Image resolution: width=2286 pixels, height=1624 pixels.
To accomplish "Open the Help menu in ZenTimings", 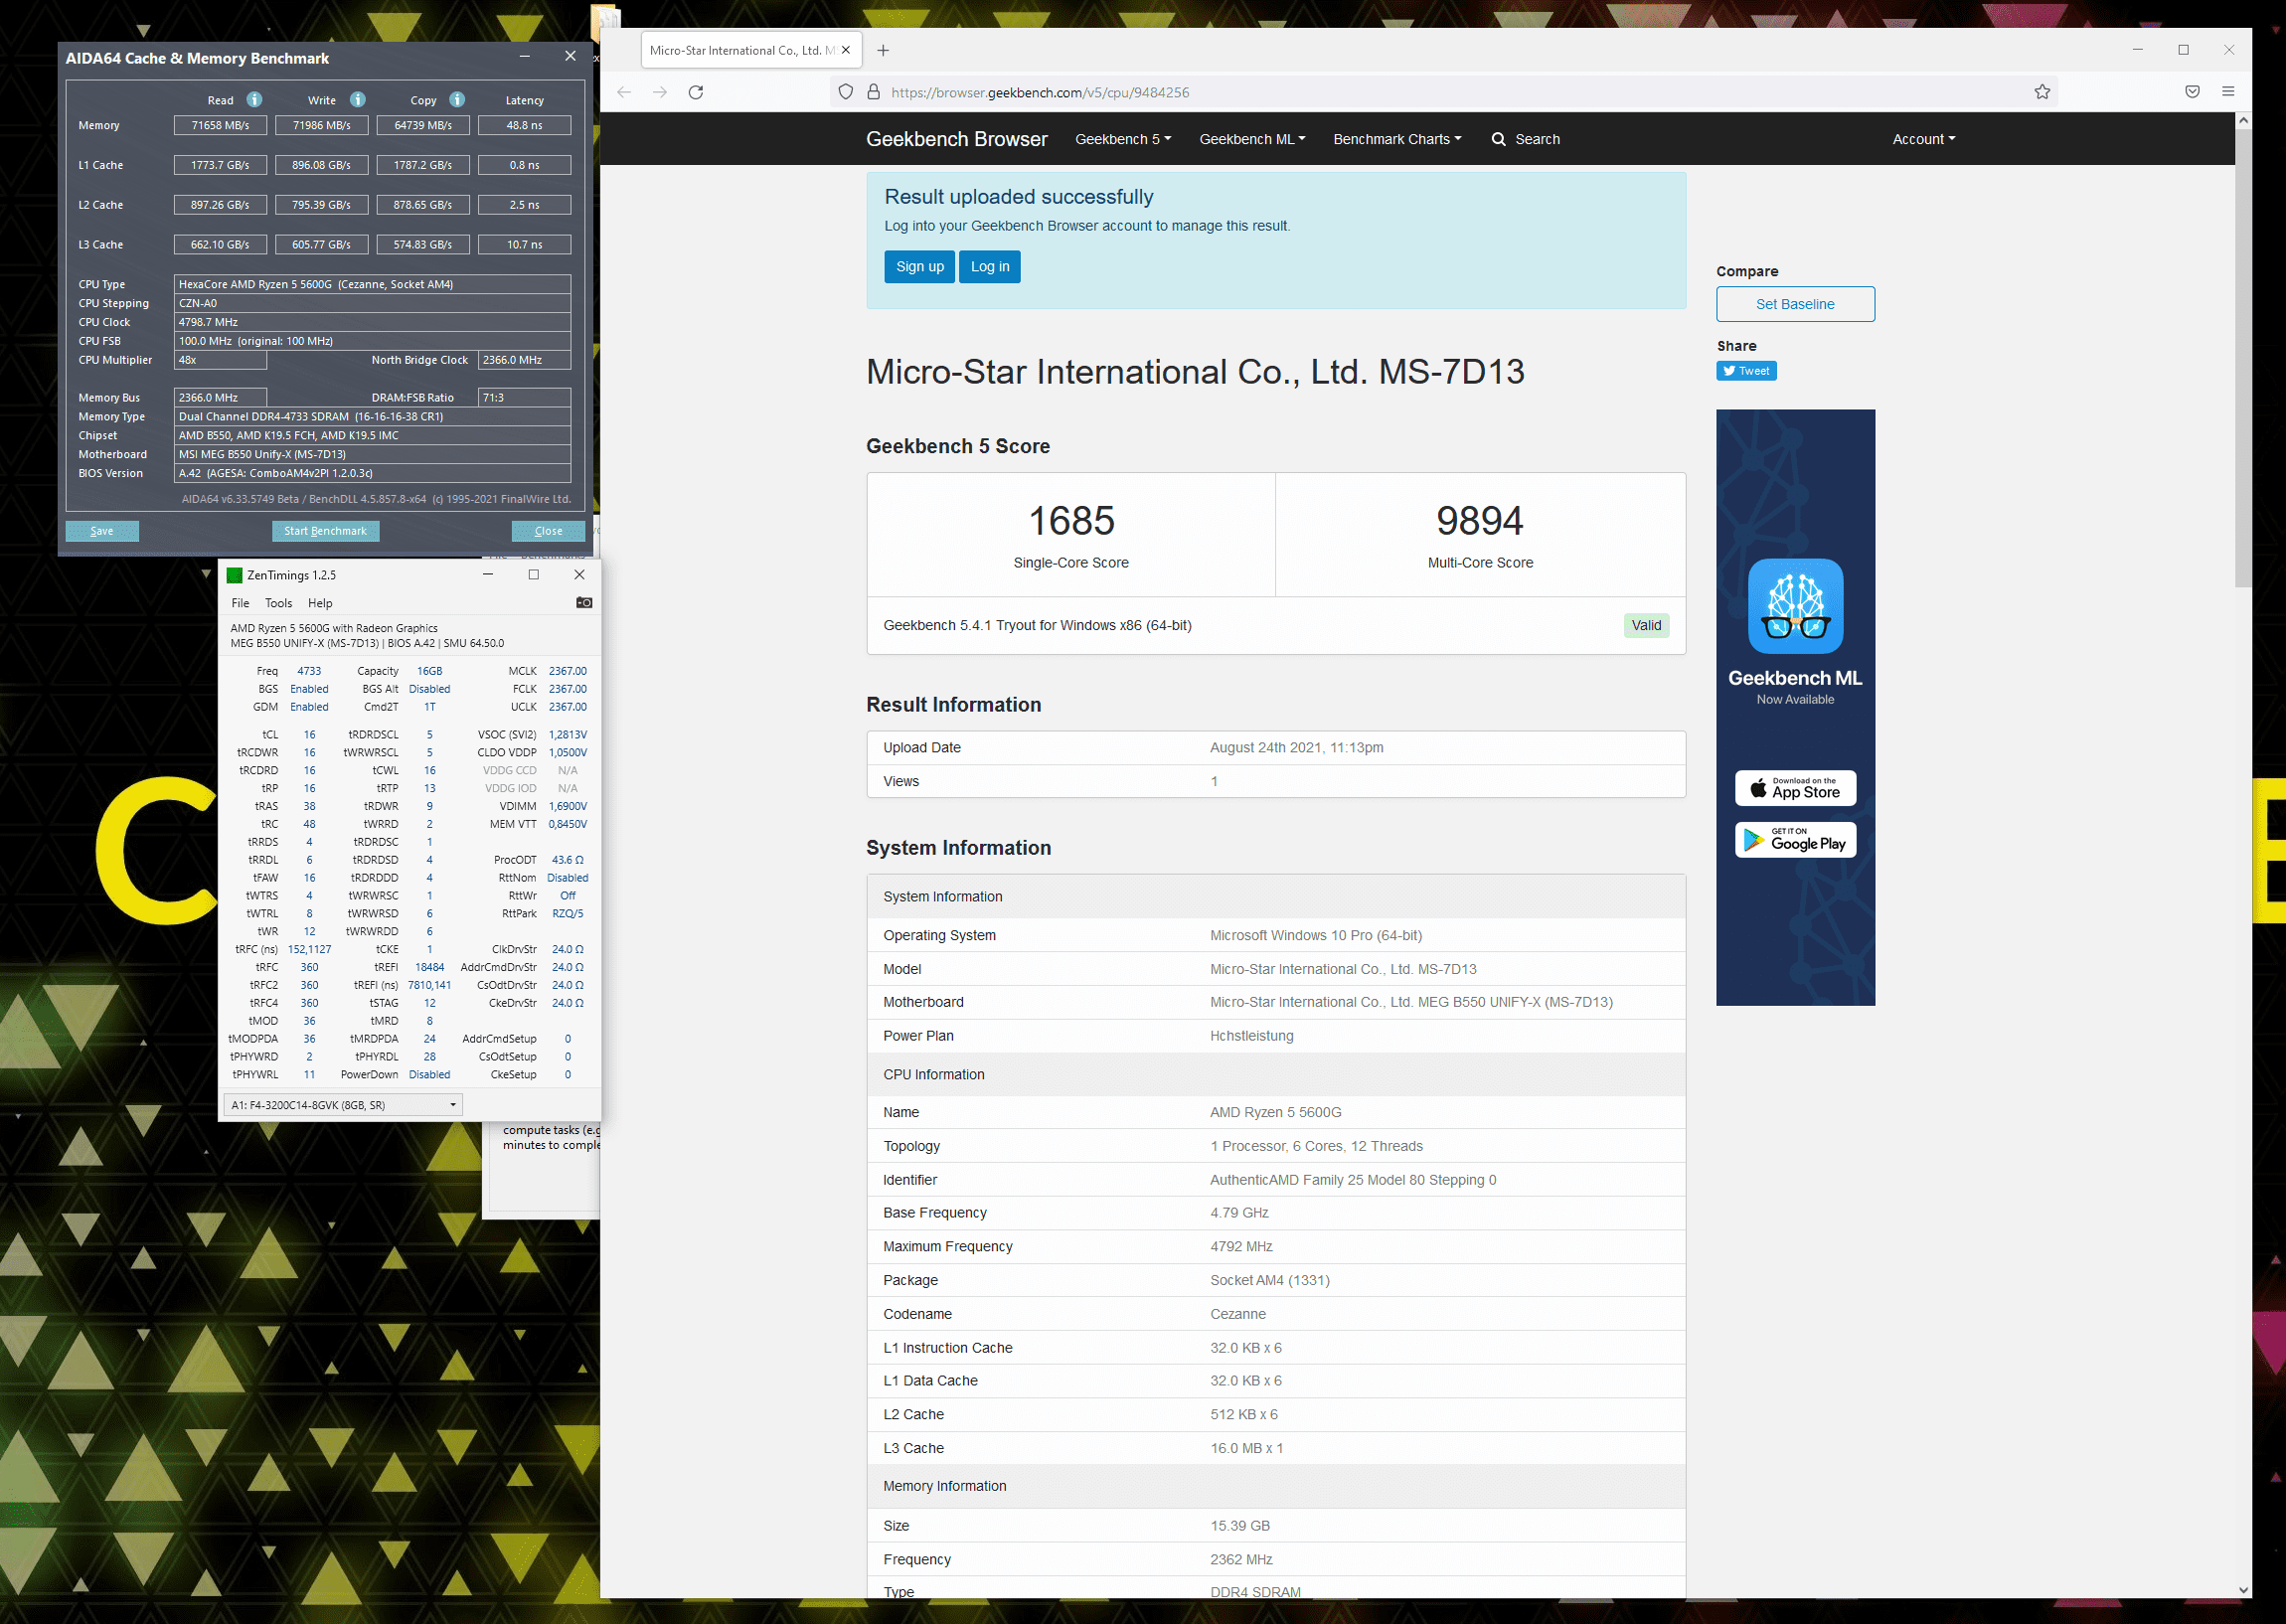I will point(320,603).
